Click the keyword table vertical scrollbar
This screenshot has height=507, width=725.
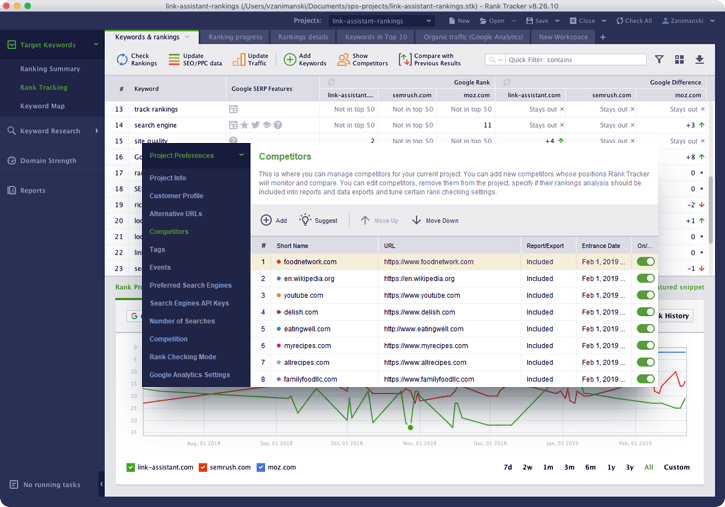[711, 209]
